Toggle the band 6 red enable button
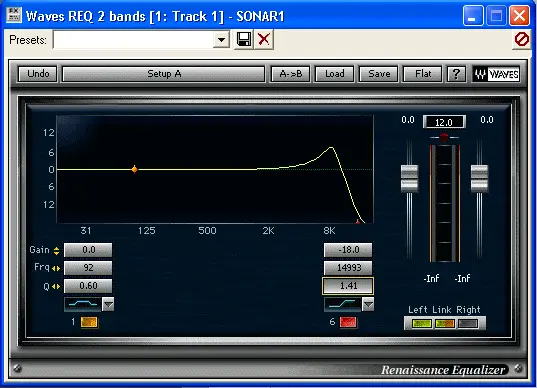This screenshot has width=537, height=388. pos(348,322)
